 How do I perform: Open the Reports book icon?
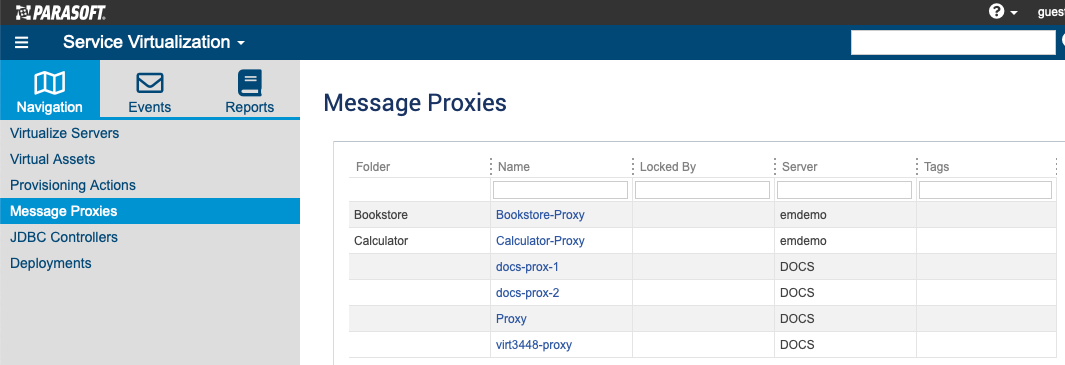coord(249,83)
